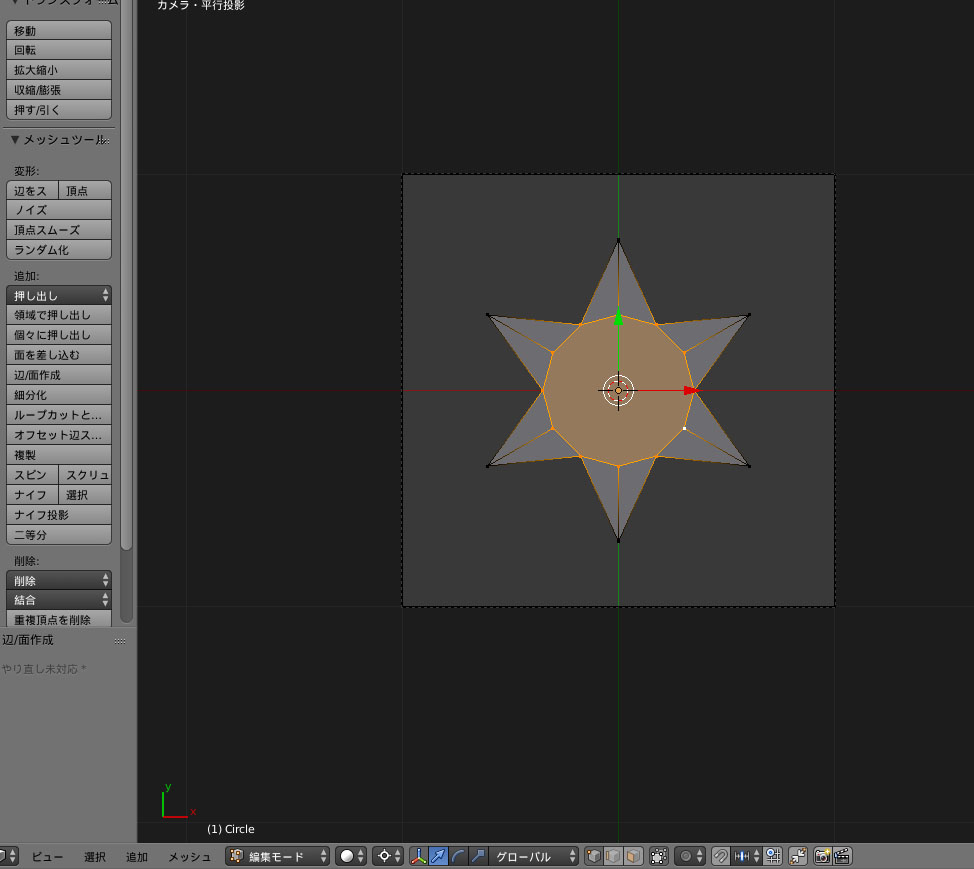The height and width of the screenshot is (869, 974).
Task: Enable the scale manipulator icon
Action: pyautogui.click(x=478, y=856)
